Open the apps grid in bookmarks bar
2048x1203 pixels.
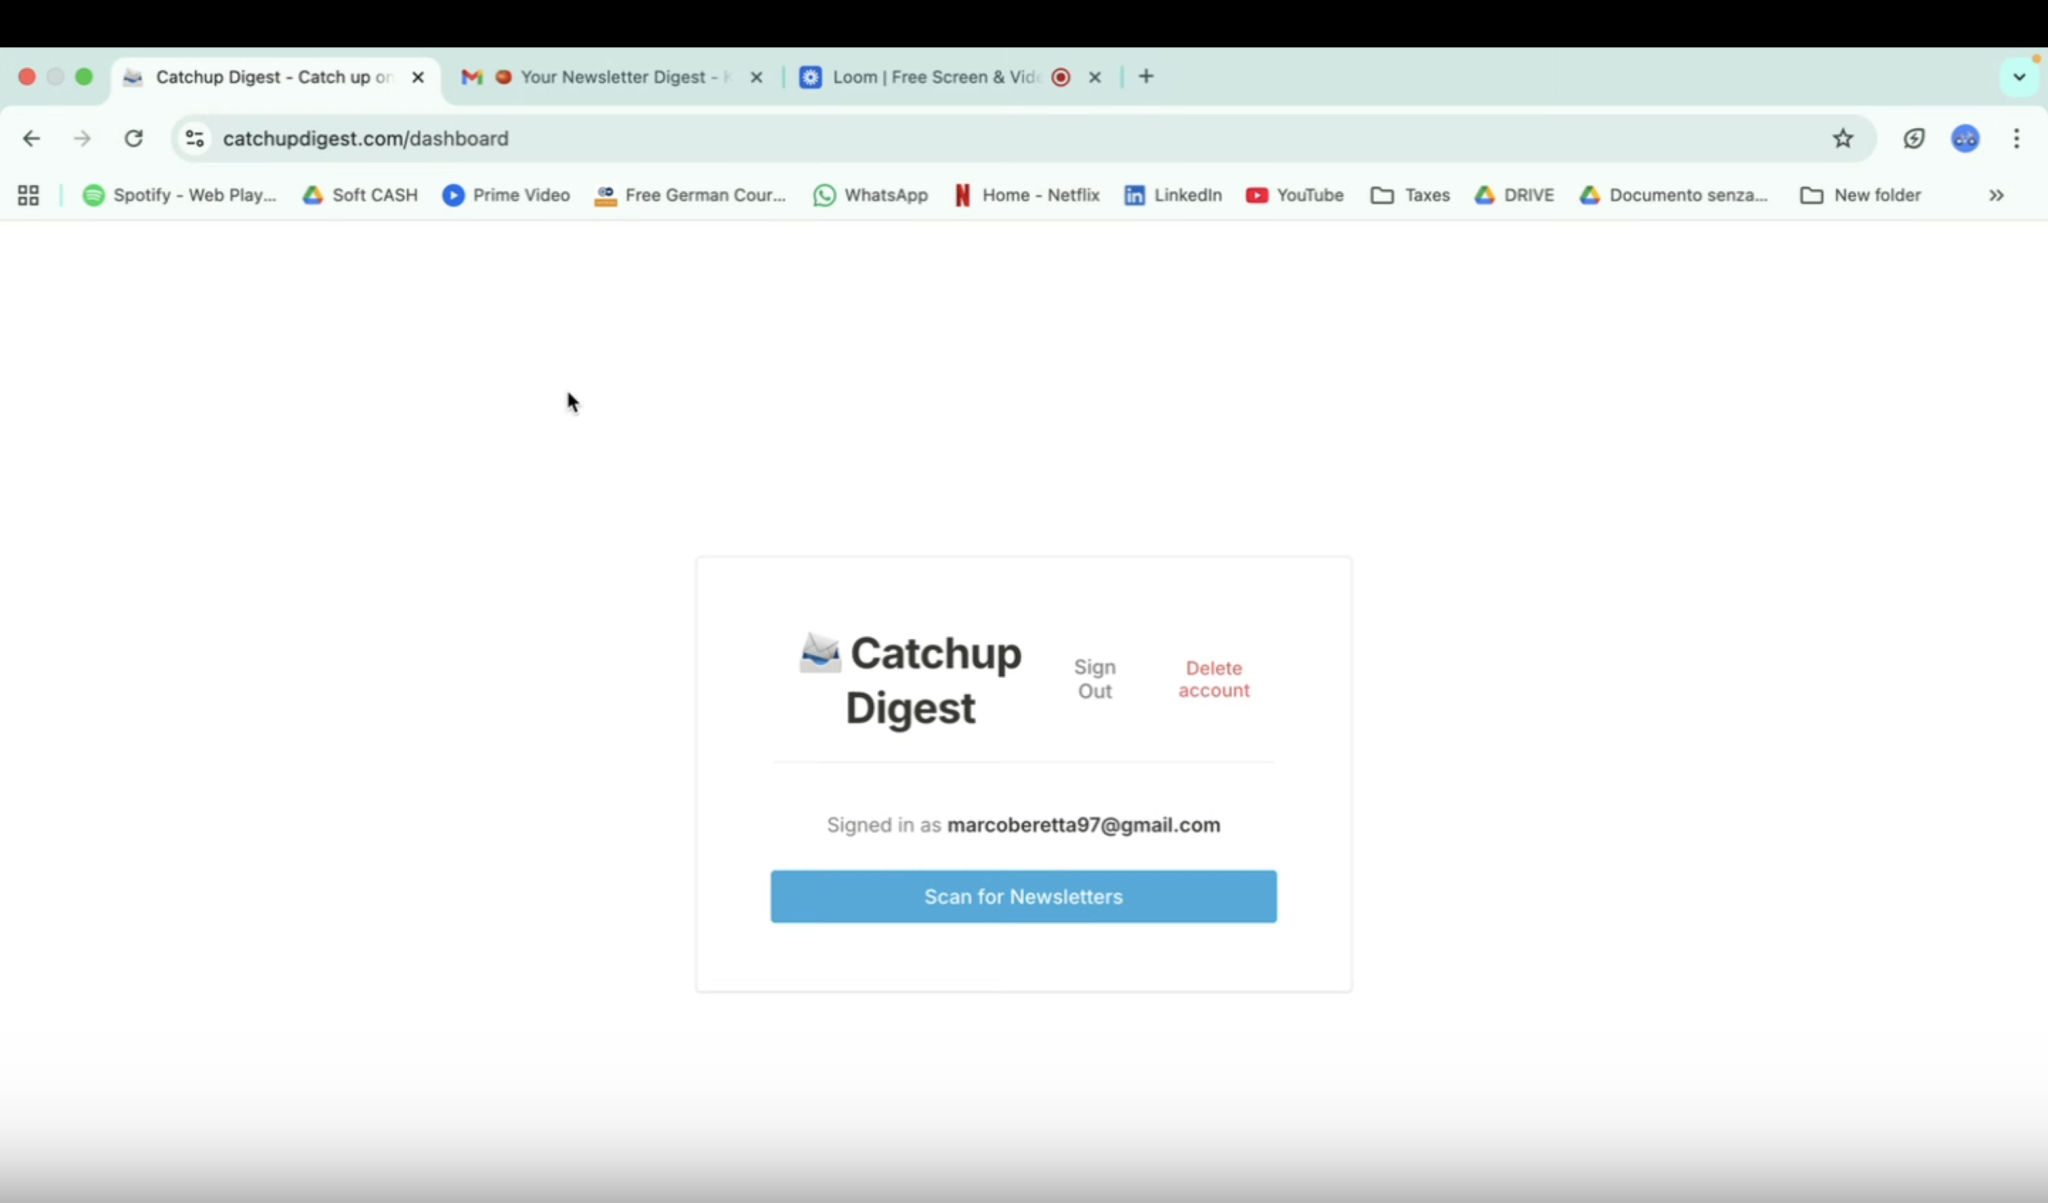[x=28, y=195]
